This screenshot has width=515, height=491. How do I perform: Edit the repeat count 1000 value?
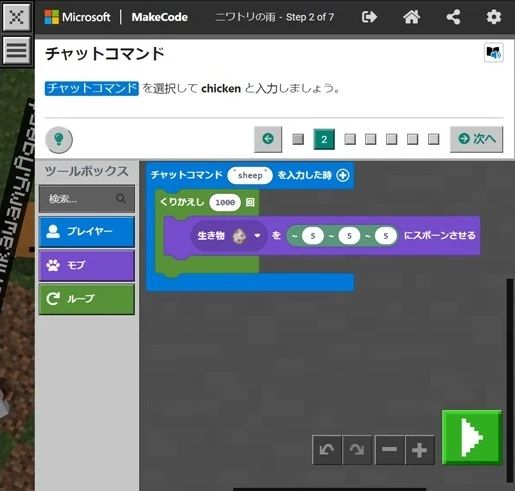(x=225, y=202)
